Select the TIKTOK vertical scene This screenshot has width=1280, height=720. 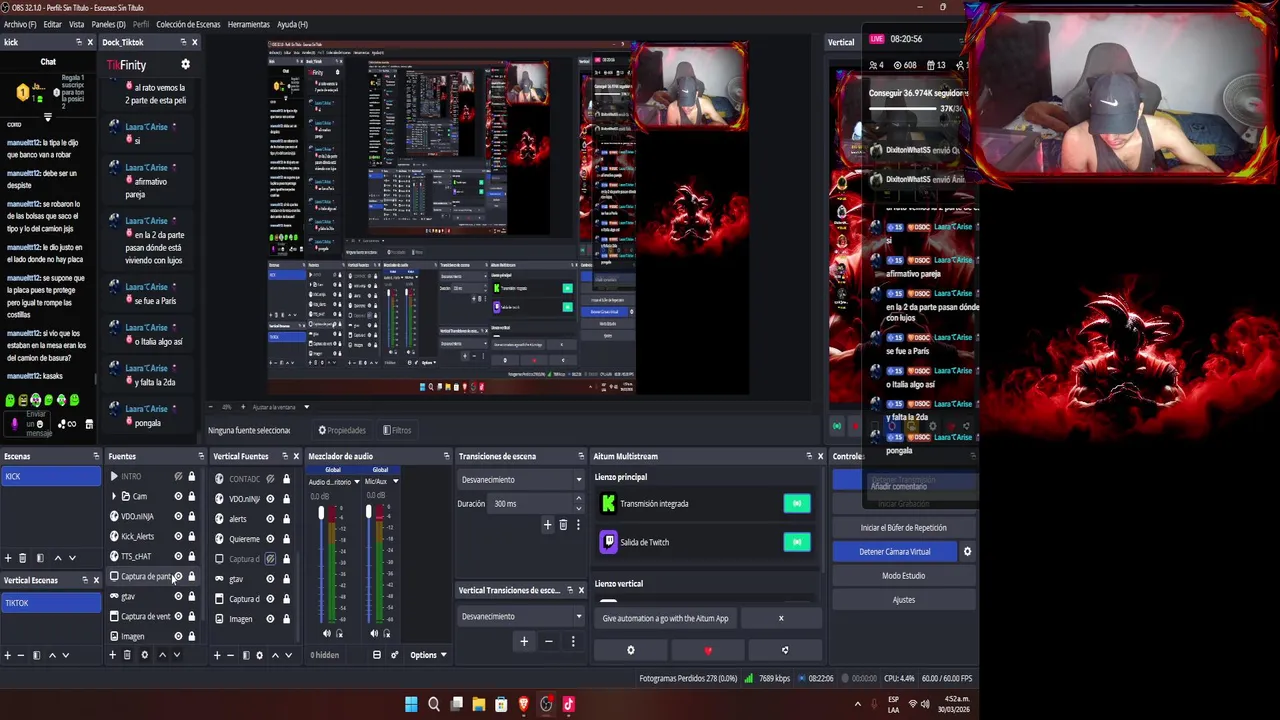(50, 603)
